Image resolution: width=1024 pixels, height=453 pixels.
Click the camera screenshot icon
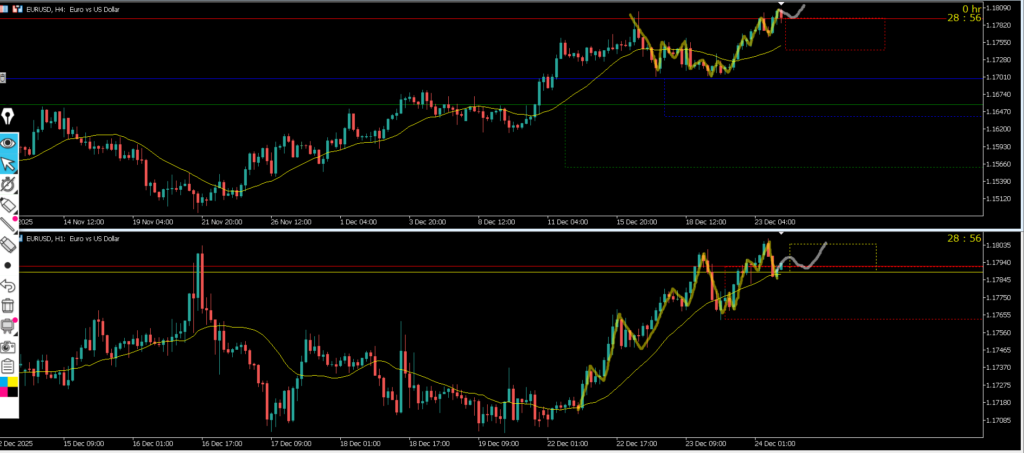click(x=8, y=346)
